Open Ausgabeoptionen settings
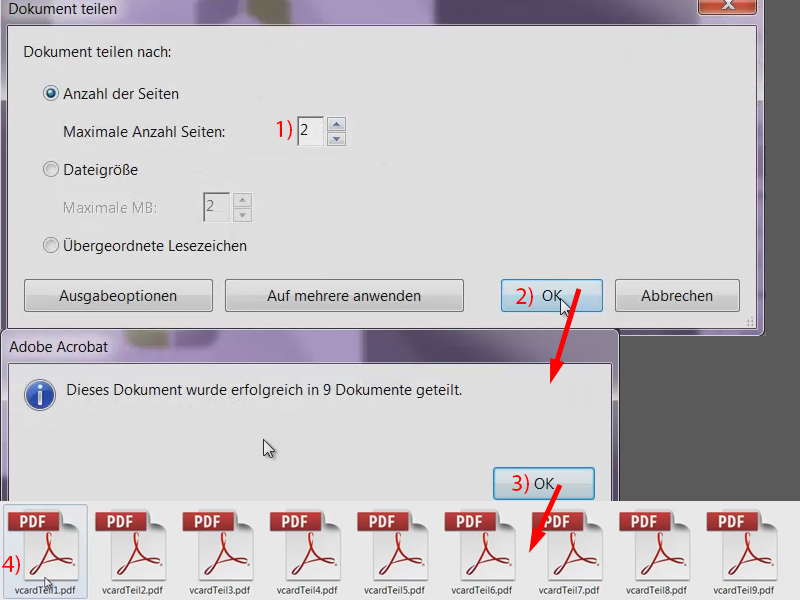Screen dimensions: 800x600 point(118,296)
